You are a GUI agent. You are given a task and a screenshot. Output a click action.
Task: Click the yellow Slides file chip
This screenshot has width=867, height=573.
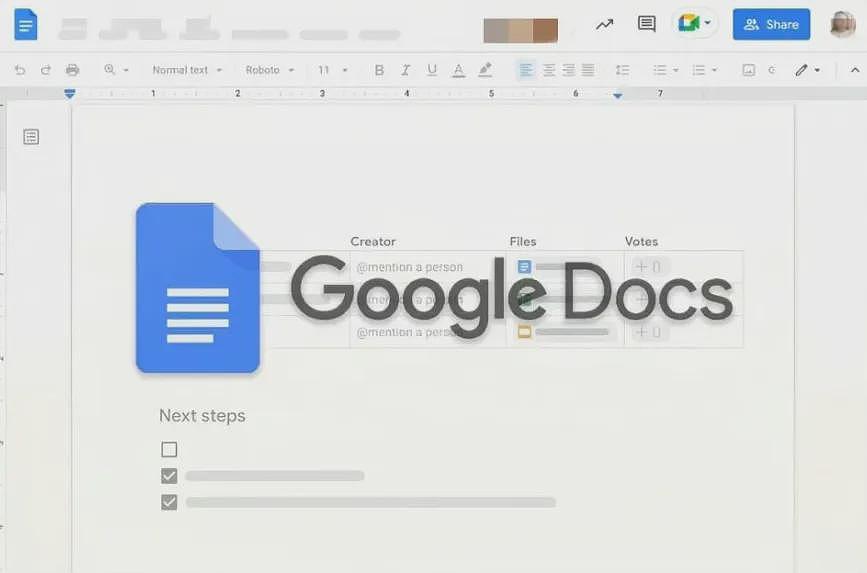point(524,332)
